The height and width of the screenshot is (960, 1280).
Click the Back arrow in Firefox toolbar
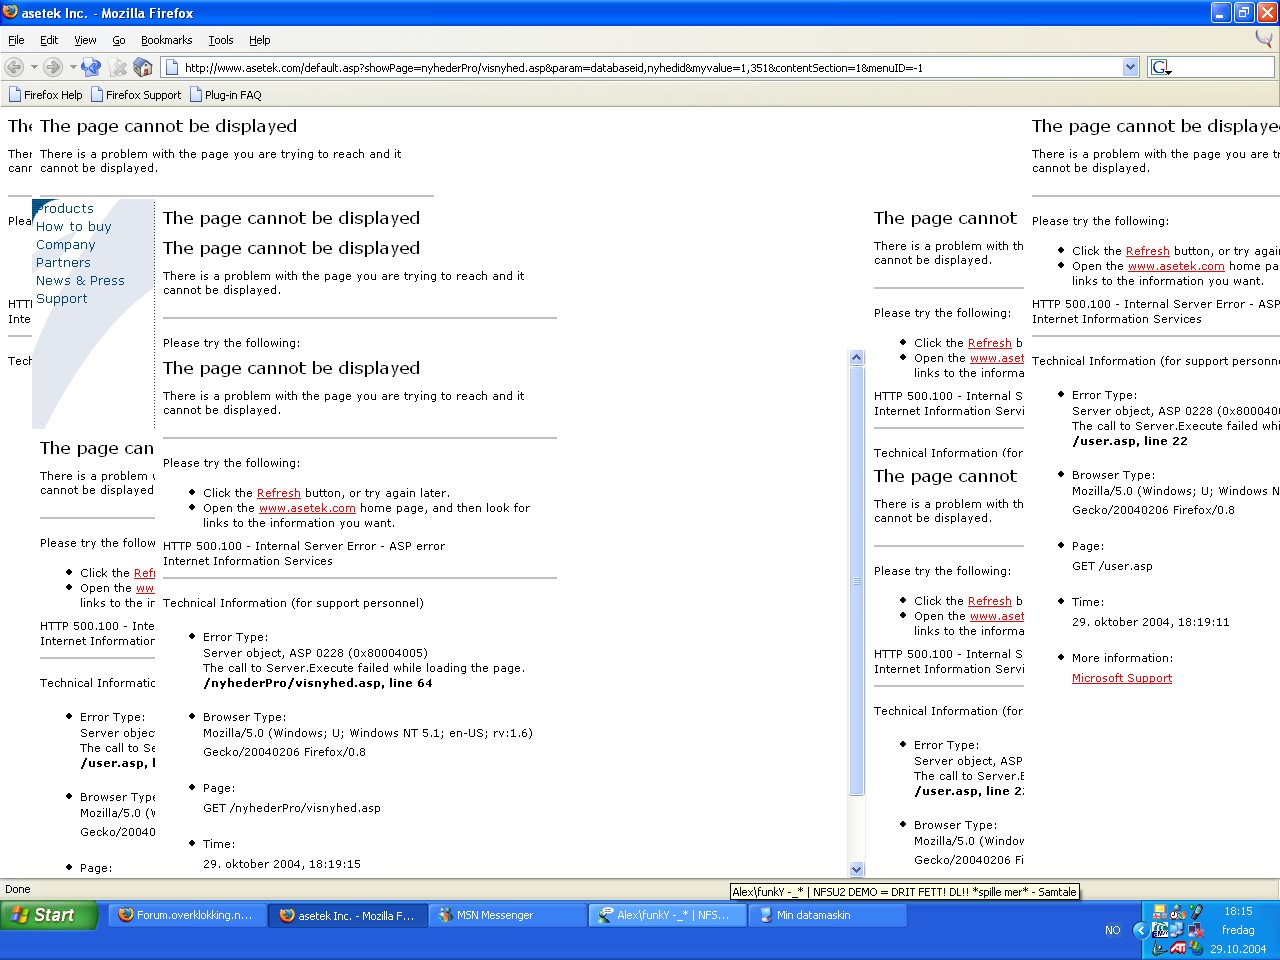(x=14, y=67)
